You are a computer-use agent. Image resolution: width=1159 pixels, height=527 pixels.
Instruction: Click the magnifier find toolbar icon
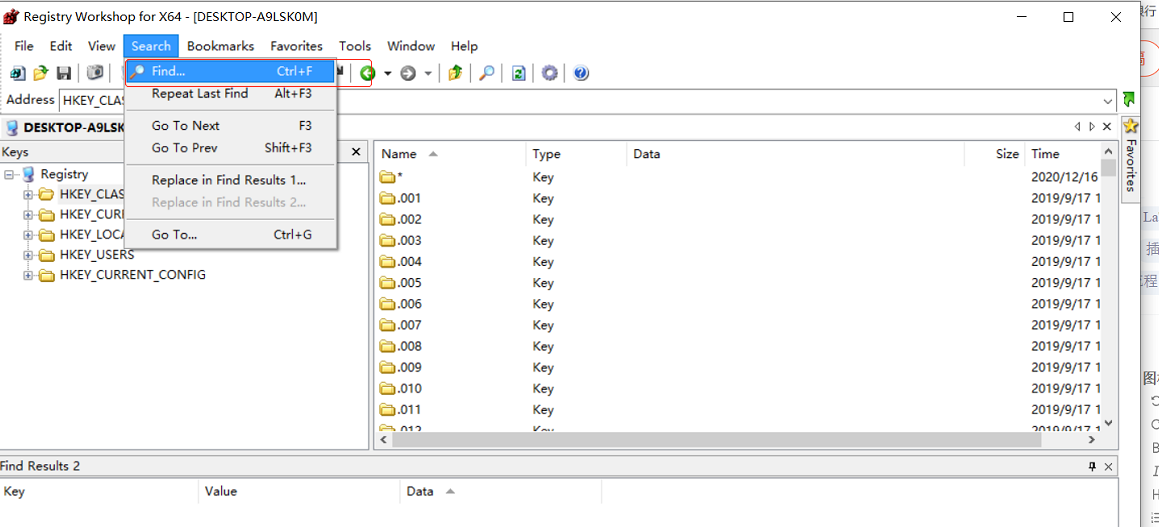(x=486, y=73)
